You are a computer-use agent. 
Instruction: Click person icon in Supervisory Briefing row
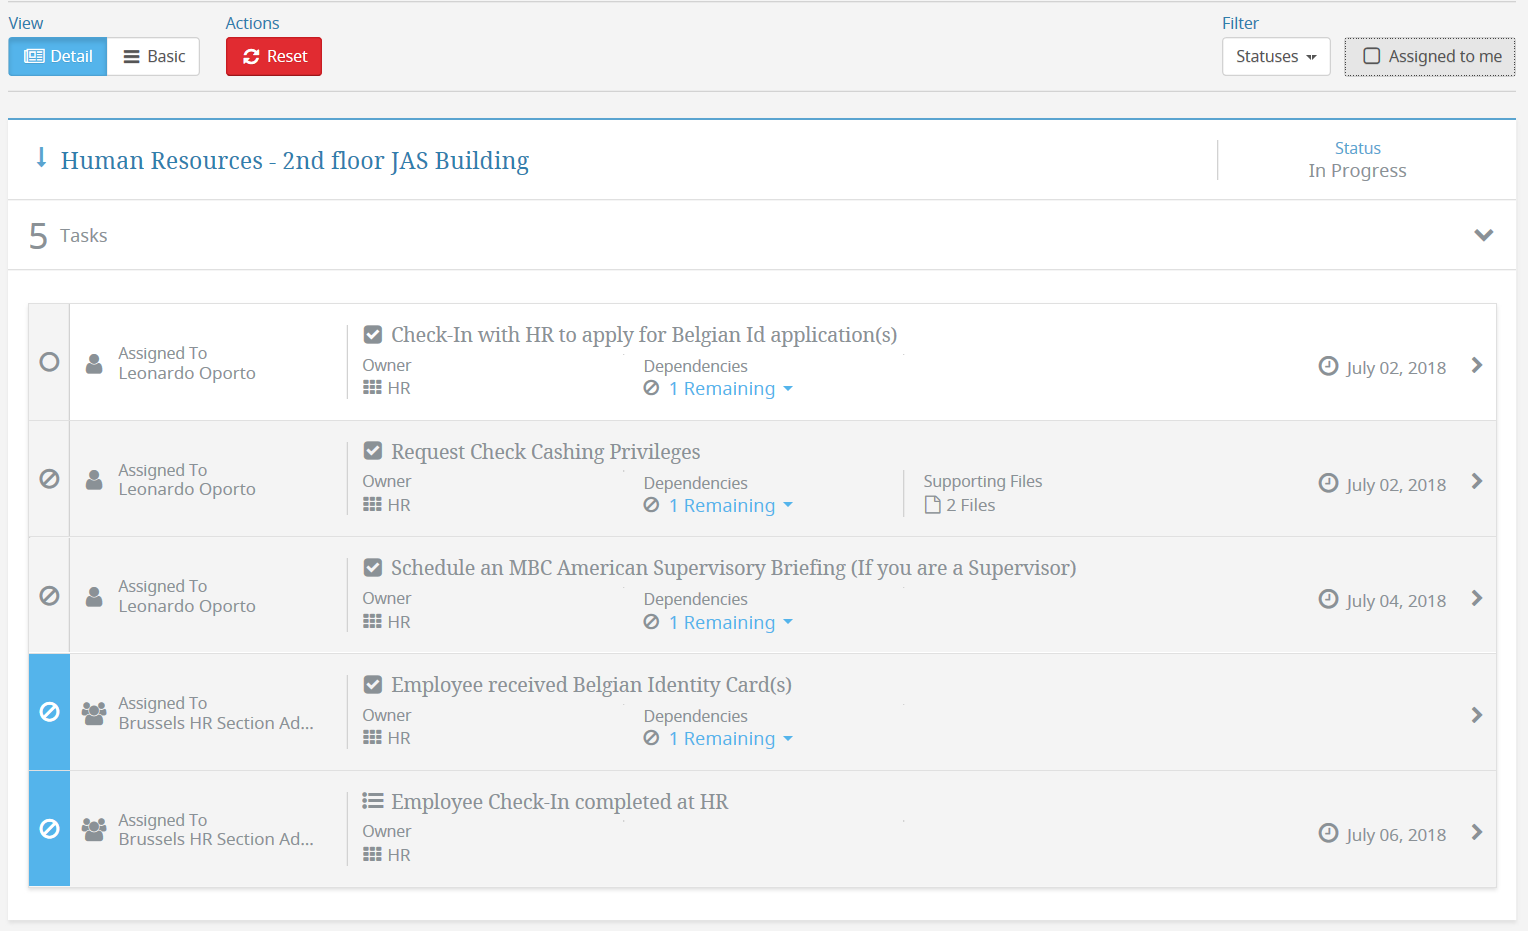coord(94,597)
